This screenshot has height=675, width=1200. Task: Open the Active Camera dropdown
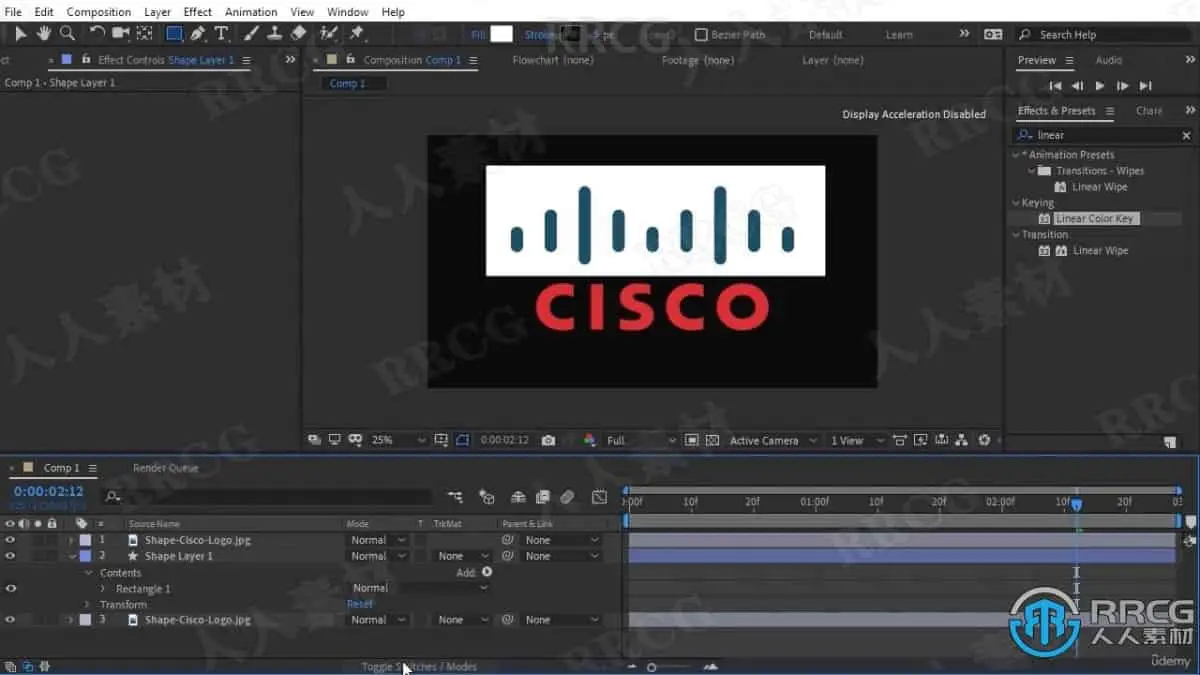coord(771,440)
